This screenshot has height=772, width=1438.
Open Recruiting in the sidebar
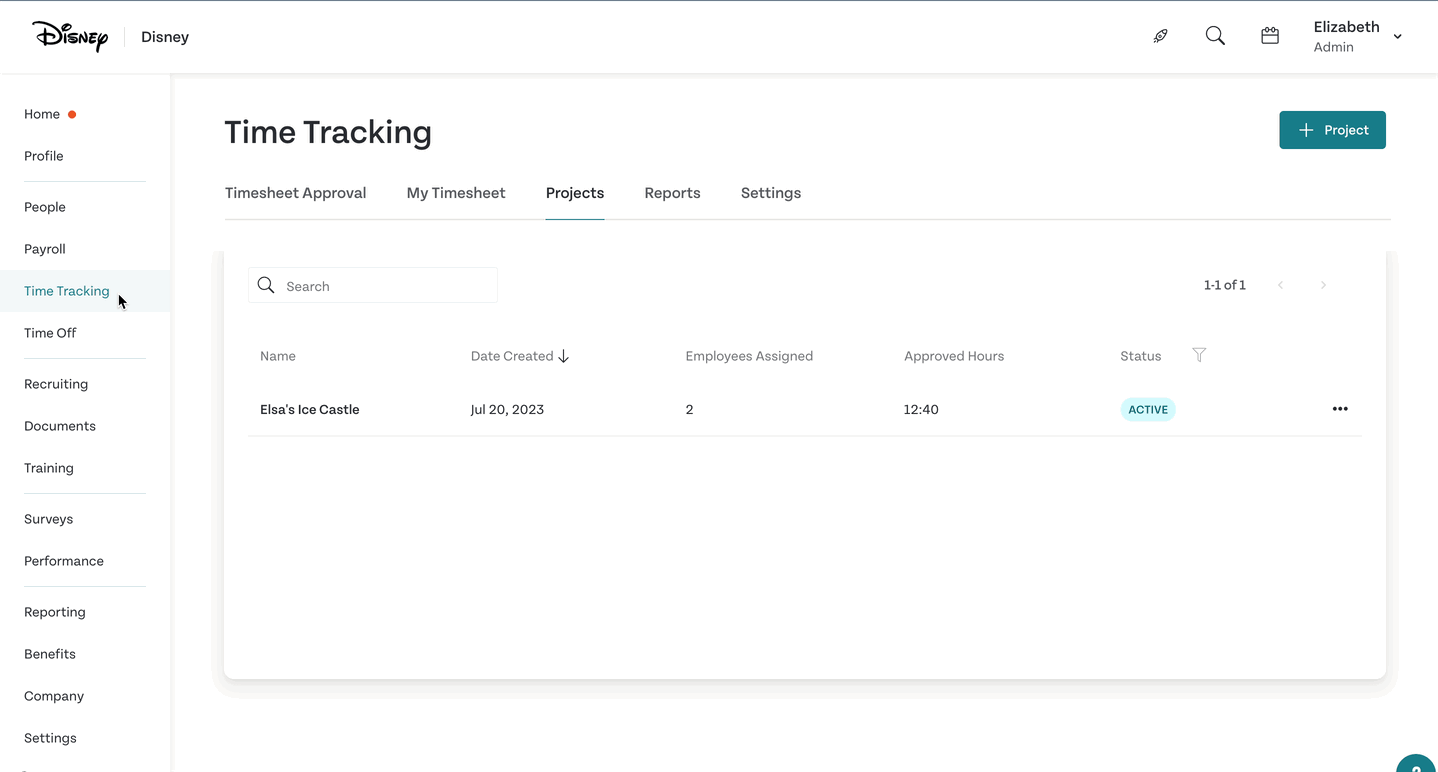[x=56, y=384]
